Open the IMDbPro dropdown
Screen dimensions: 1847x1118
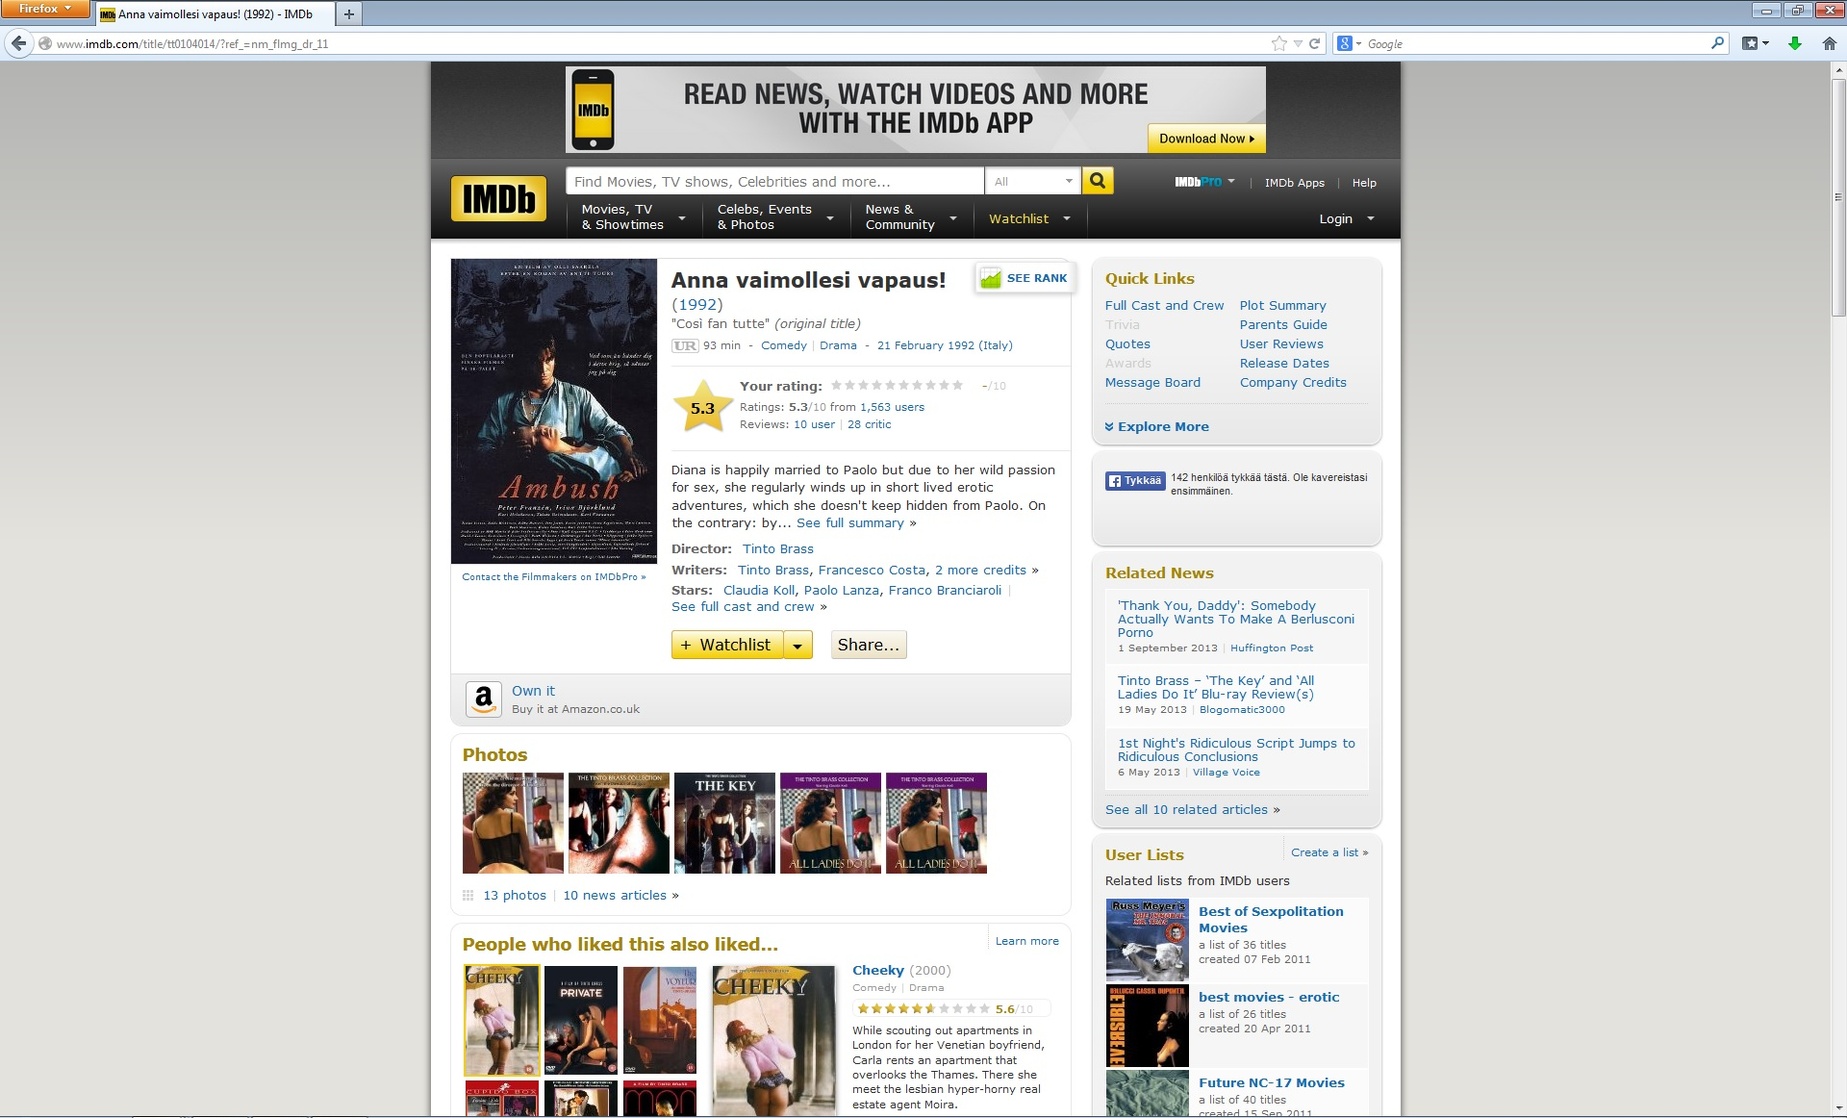pos(1204,182)
